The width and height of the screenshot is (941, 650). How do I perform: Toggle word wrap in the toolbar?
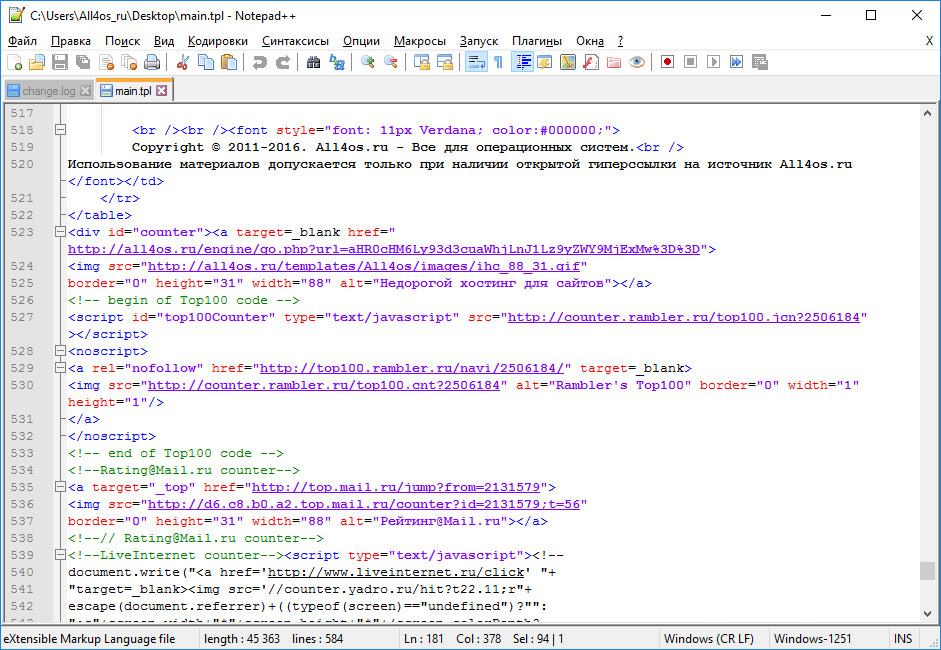tap(477, 62)
